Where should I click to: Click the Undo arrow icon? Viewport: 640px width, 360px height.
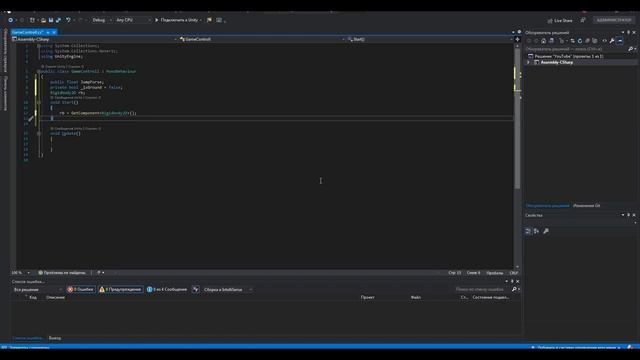click(68, 20)
